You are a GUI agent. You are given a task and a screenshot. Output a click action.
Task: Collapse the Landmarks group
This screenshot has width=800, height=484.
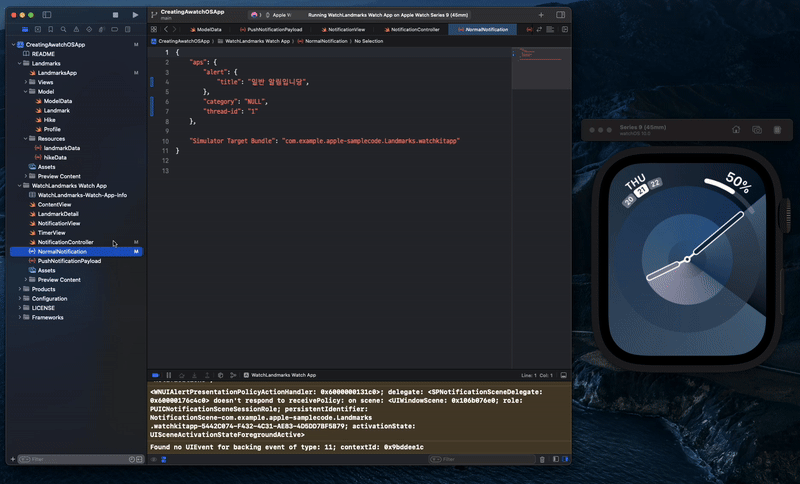[x=19, y=64]
